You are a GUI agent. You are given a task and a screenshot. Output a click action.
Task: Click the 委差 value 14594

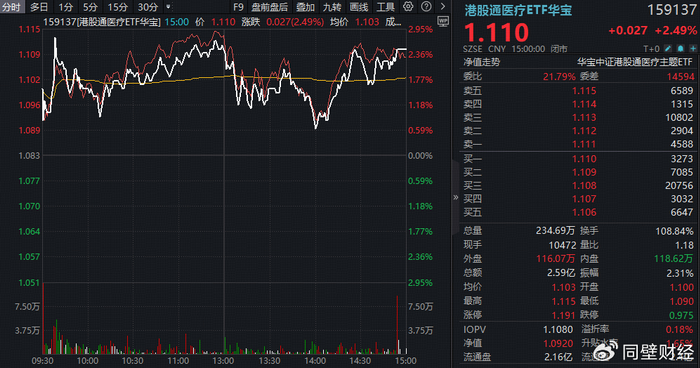click(x=681, y=77)
